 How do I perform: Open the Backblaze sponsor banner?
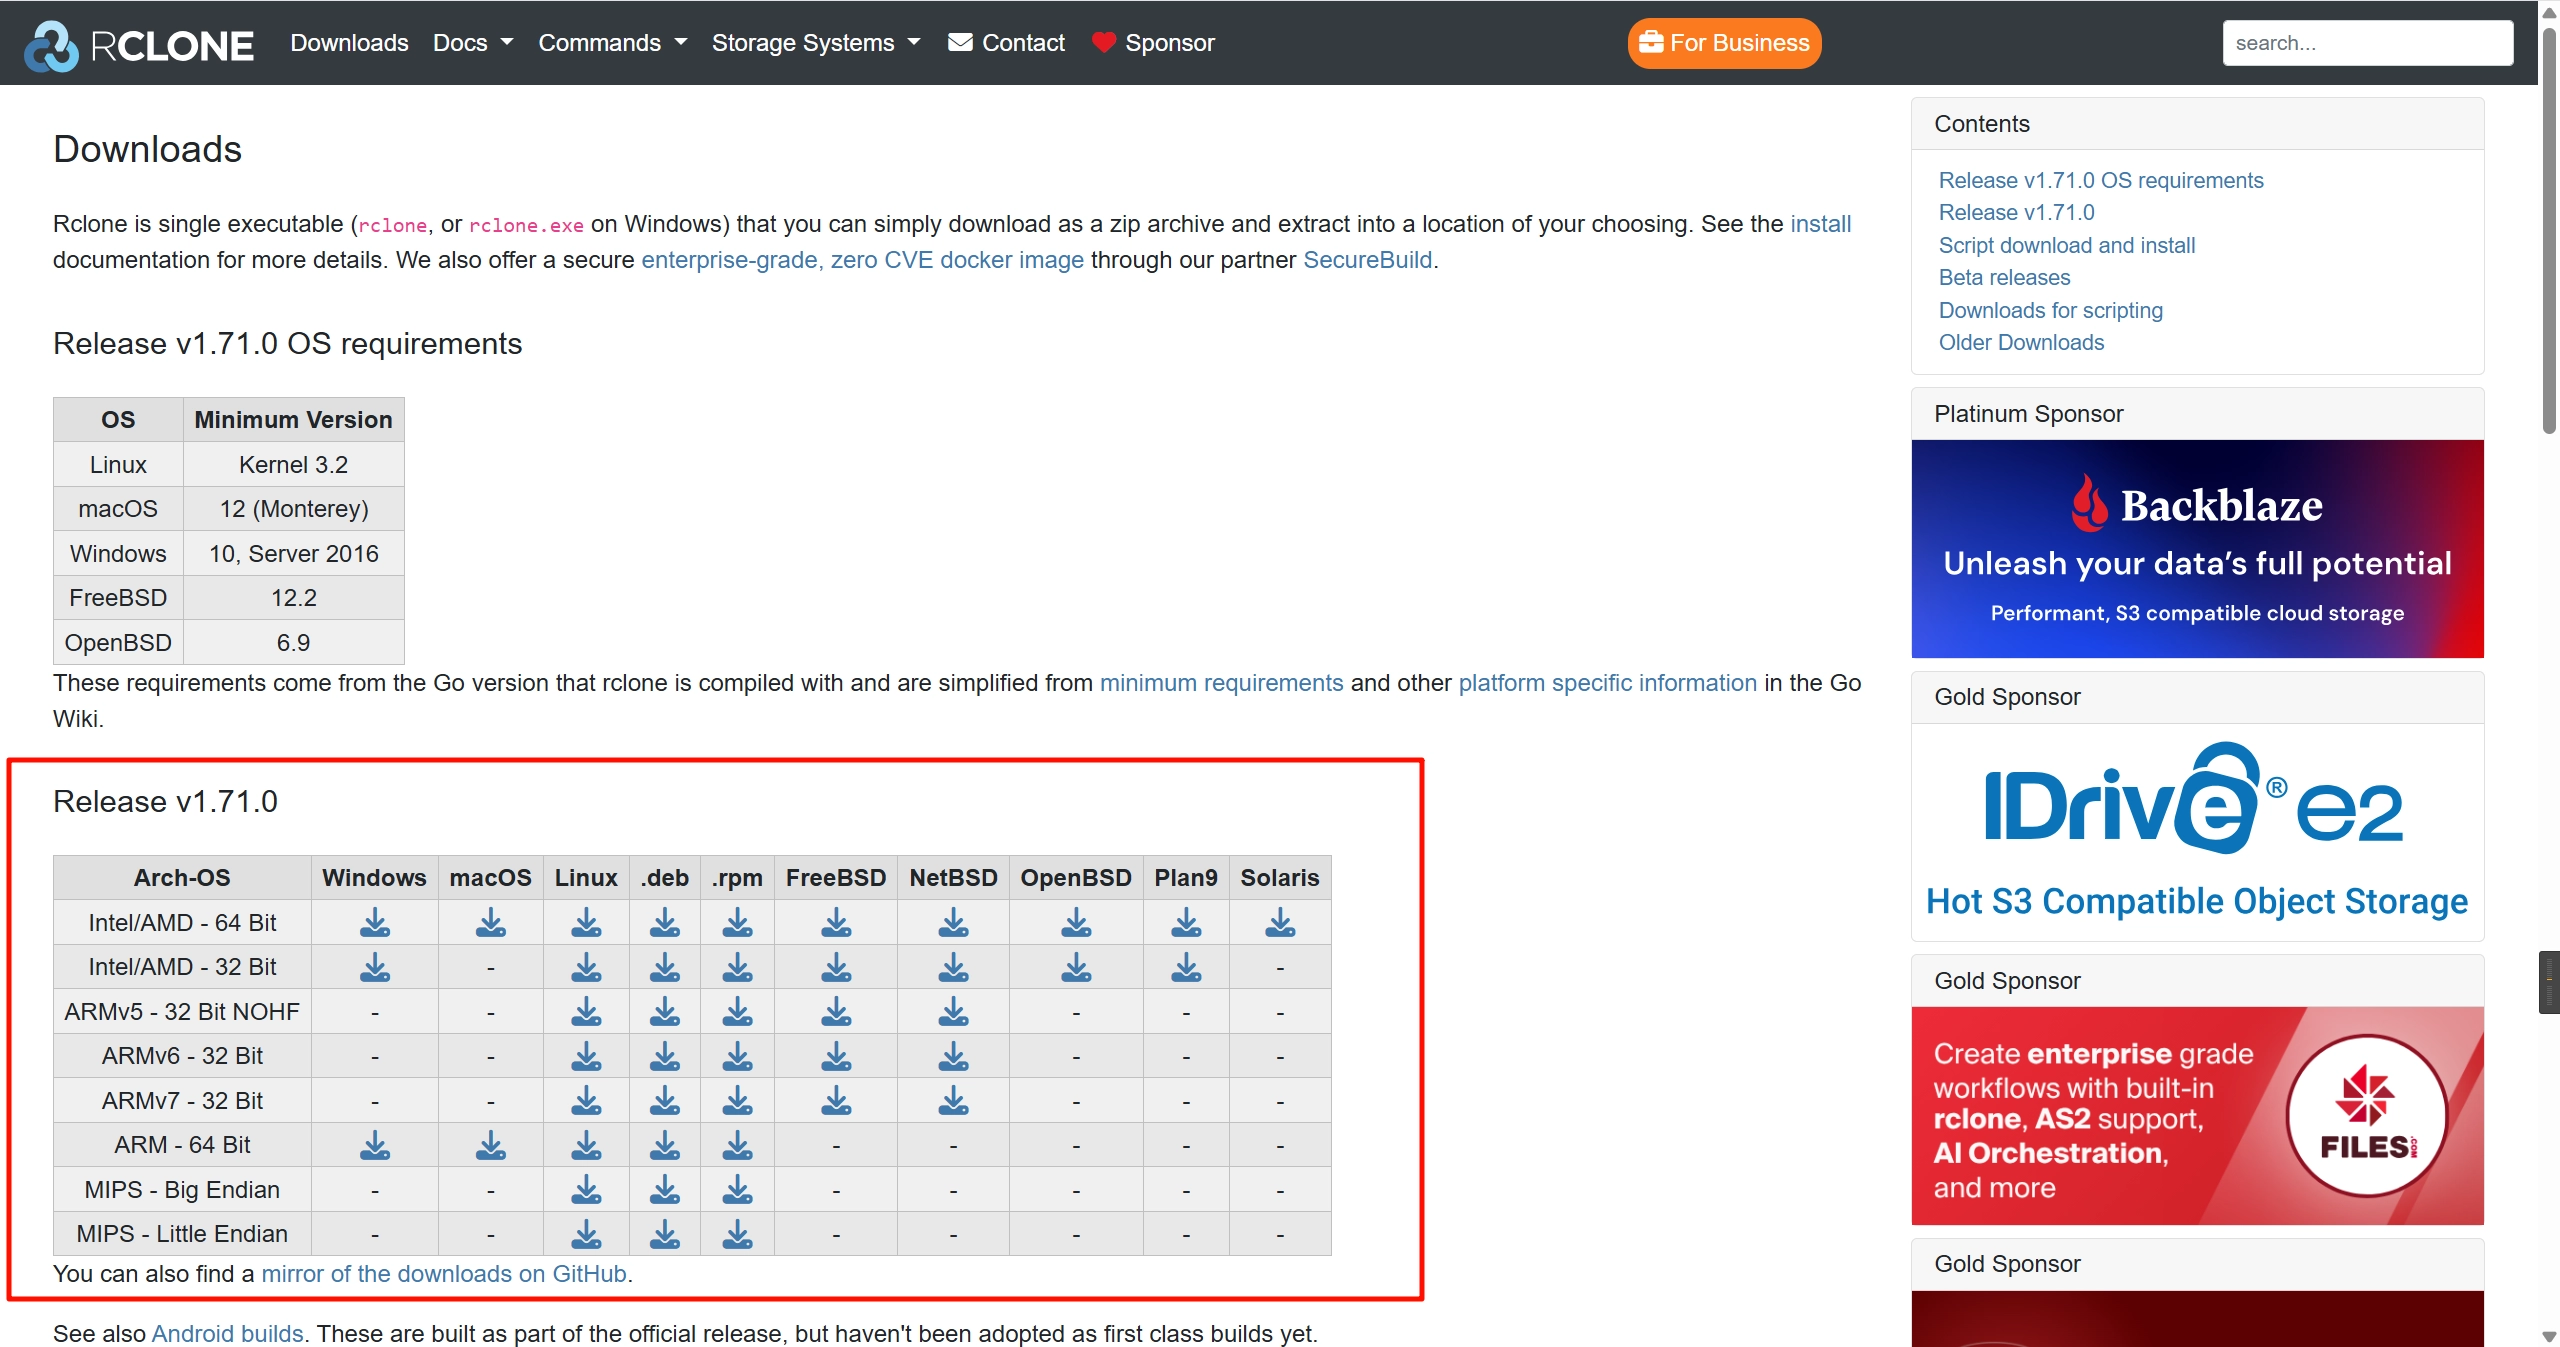[2197, 549]
